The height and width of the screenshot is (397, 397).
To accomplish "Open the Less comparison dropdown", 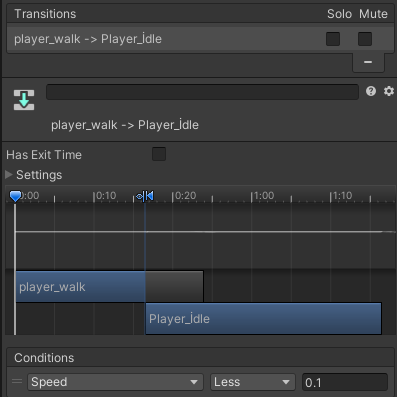I will click(x=253, y=382).
